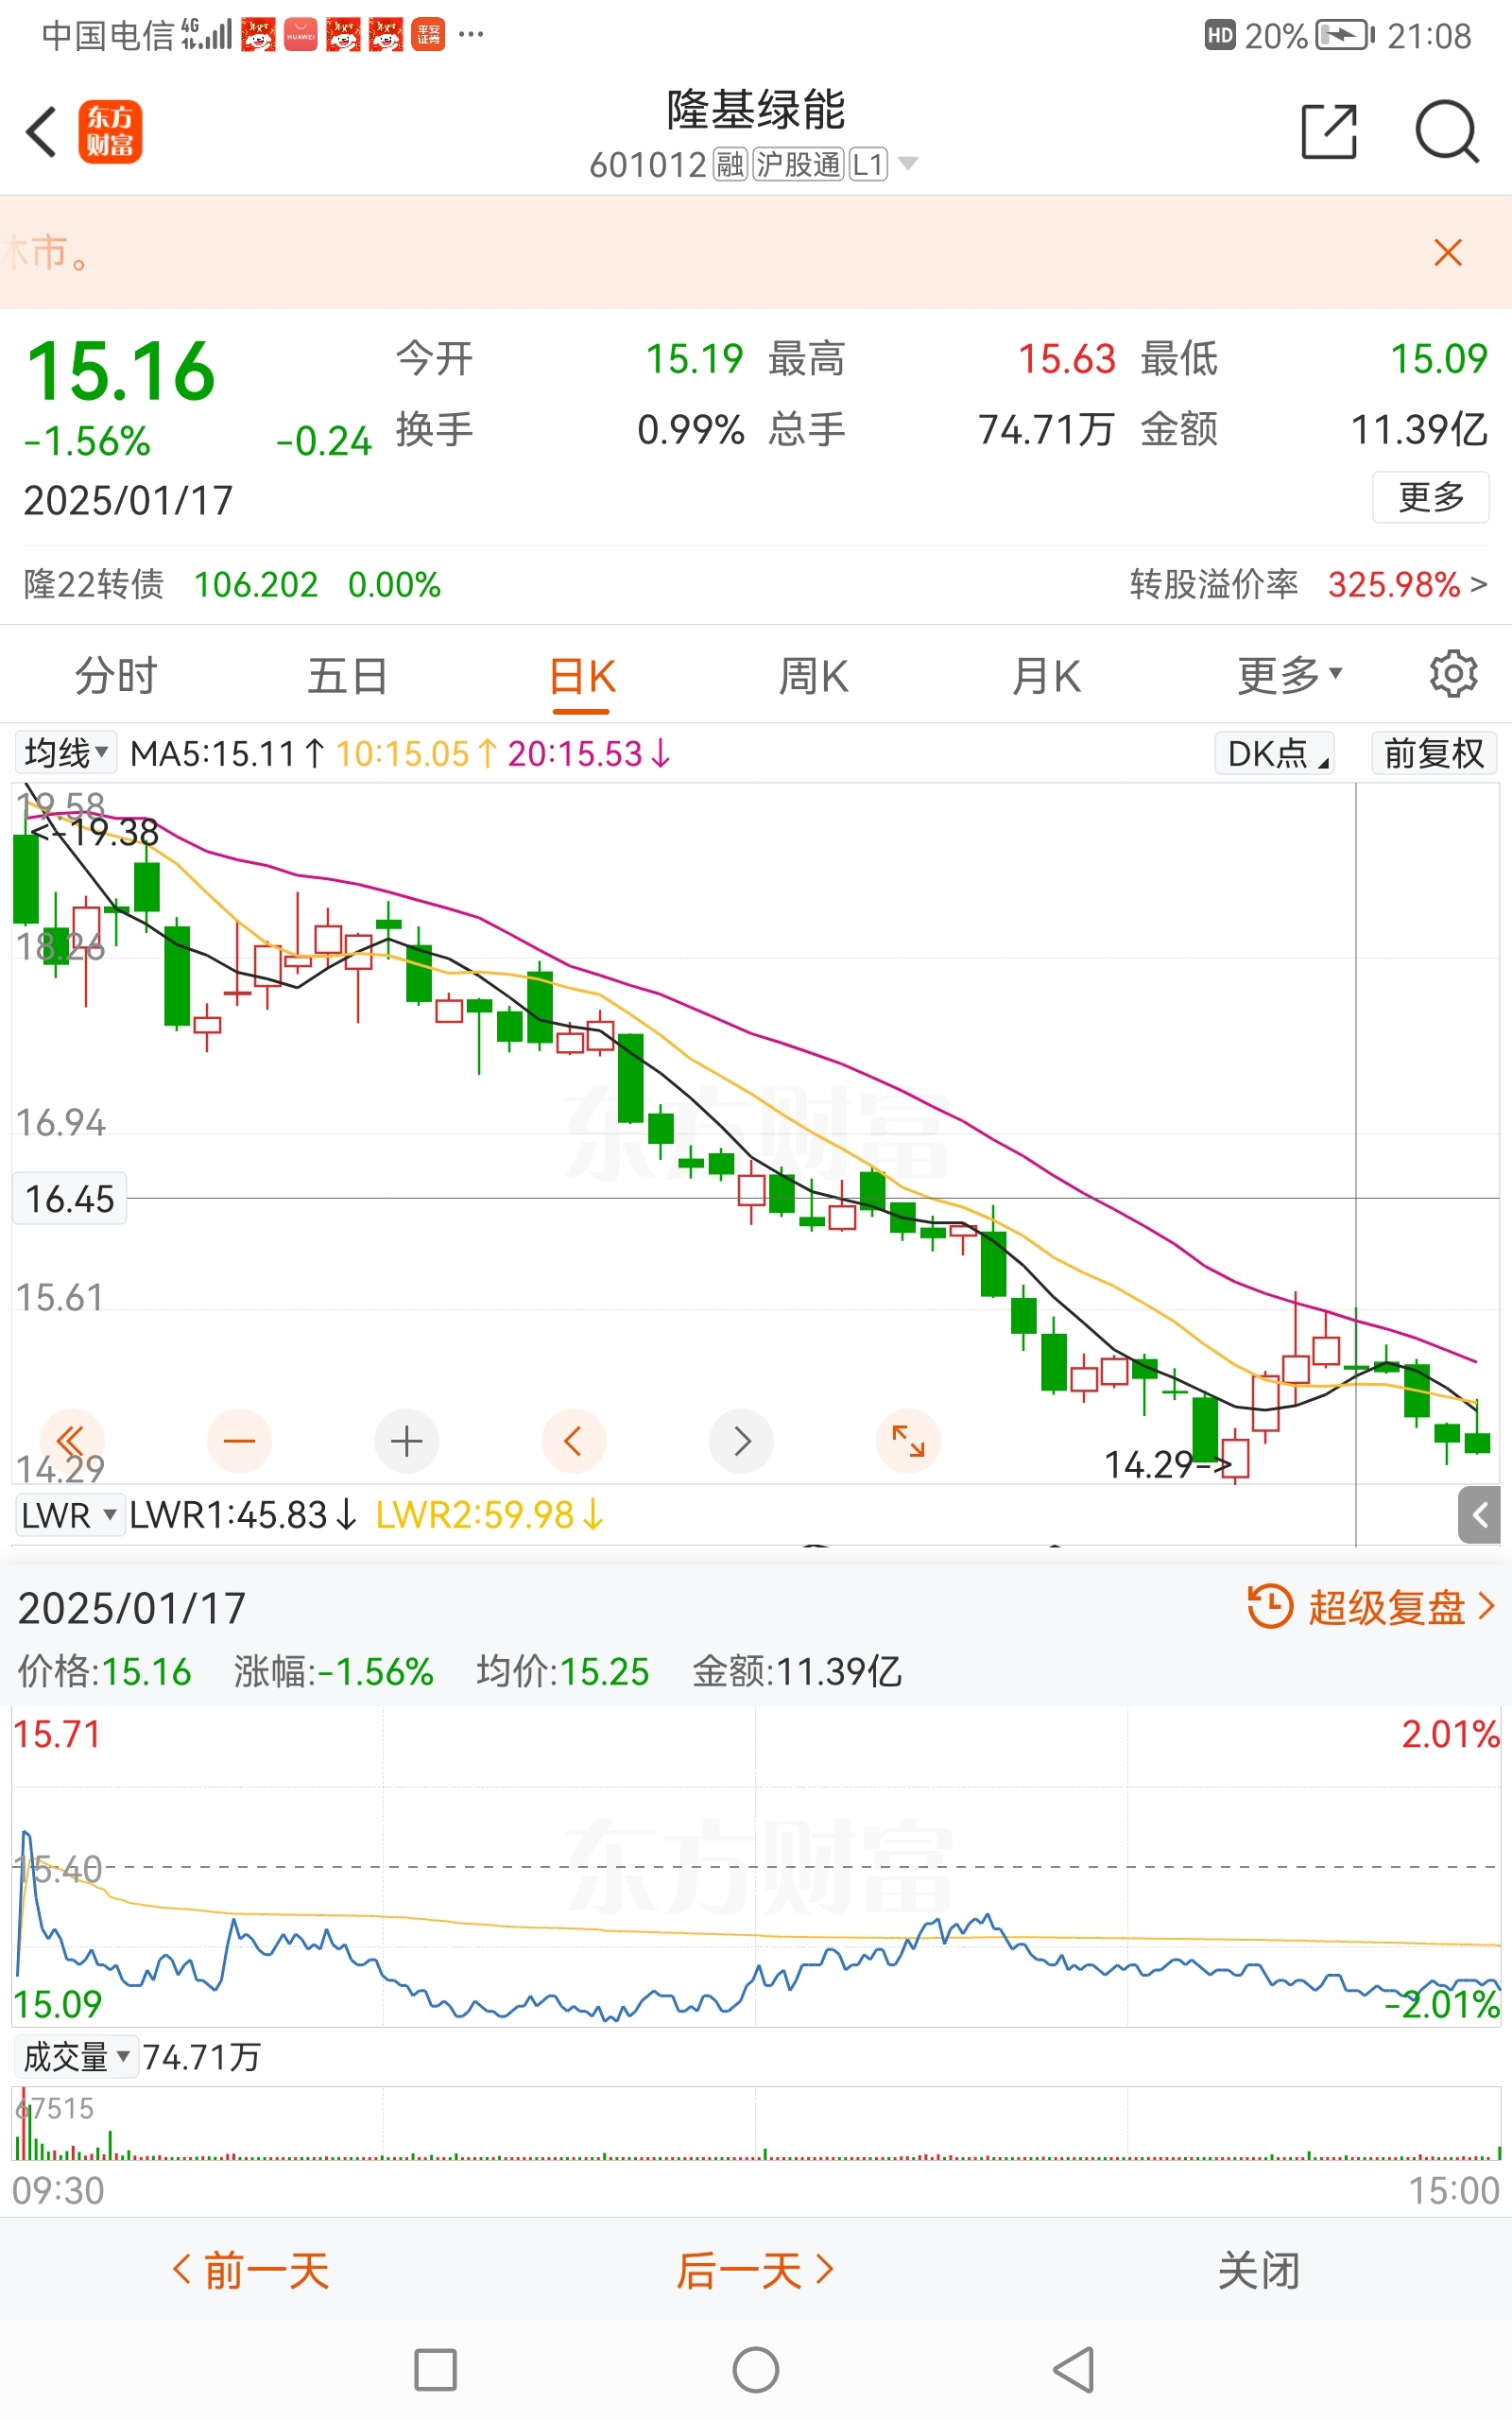Open the 隆22转债 convertible bond row
The image size is (1512, 2420).
(232, 584)
